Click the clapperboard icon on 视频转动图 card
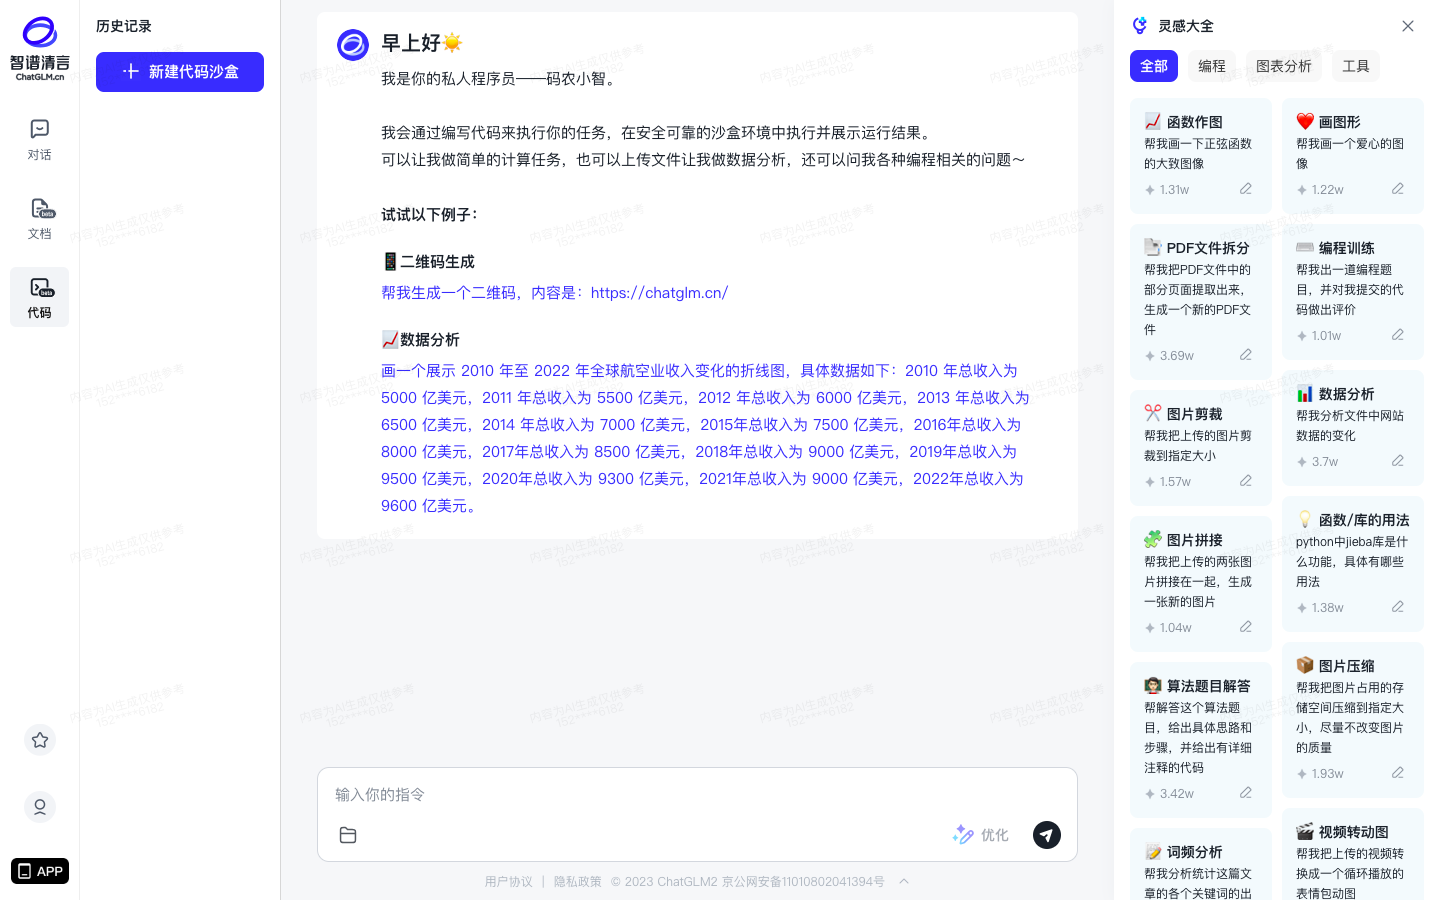 1305,831
